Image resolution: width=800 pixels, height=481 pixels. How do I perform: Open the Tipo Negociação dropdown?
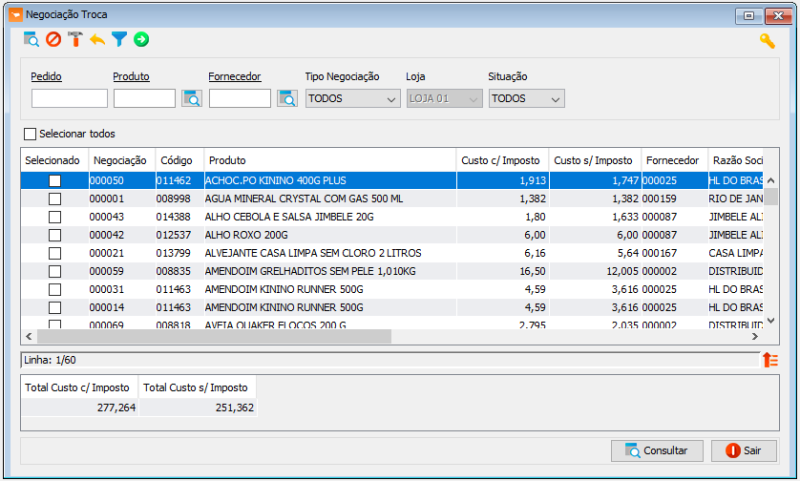click(353, 98)
